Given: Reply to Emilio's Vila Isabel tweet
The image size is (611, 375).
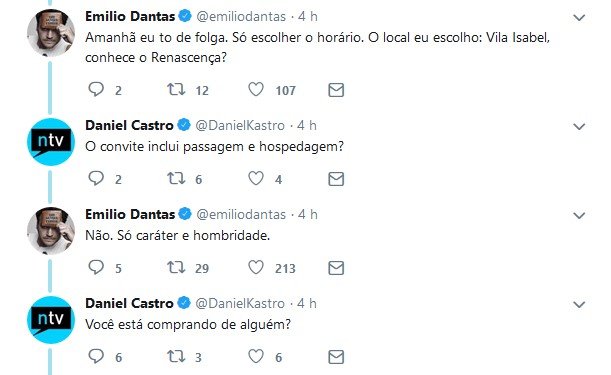Looking at the screenshot, I should (x=96, y=90).
